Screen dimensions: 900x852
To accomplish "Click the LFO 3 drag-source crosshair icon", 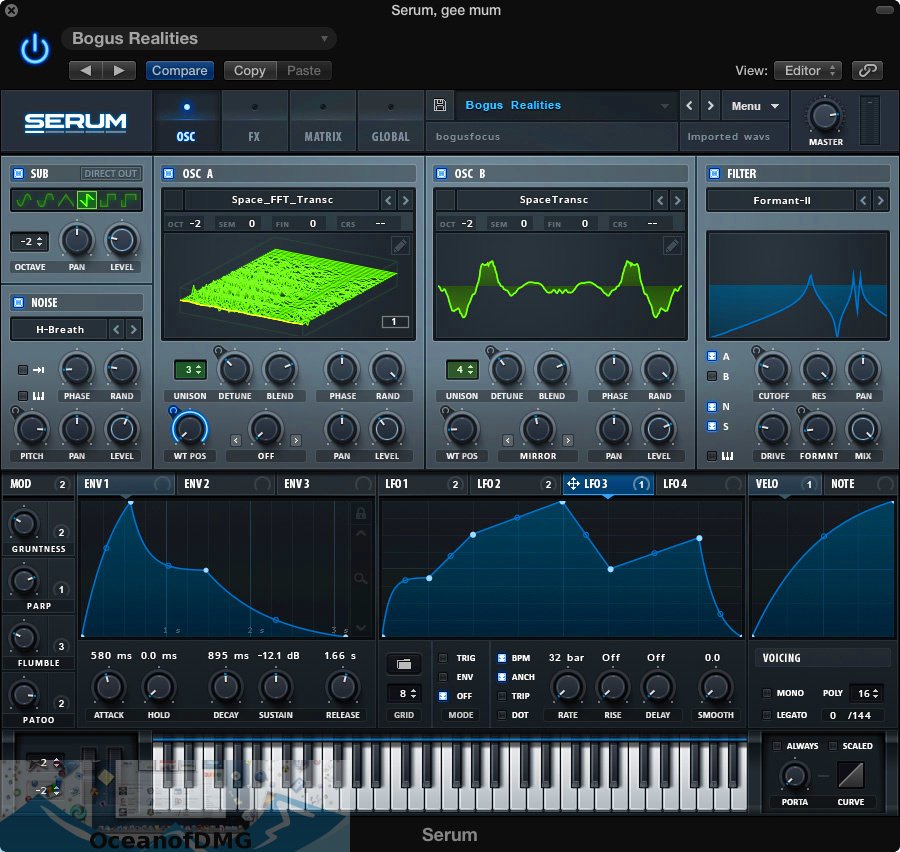I will click(x=573, y=484).
